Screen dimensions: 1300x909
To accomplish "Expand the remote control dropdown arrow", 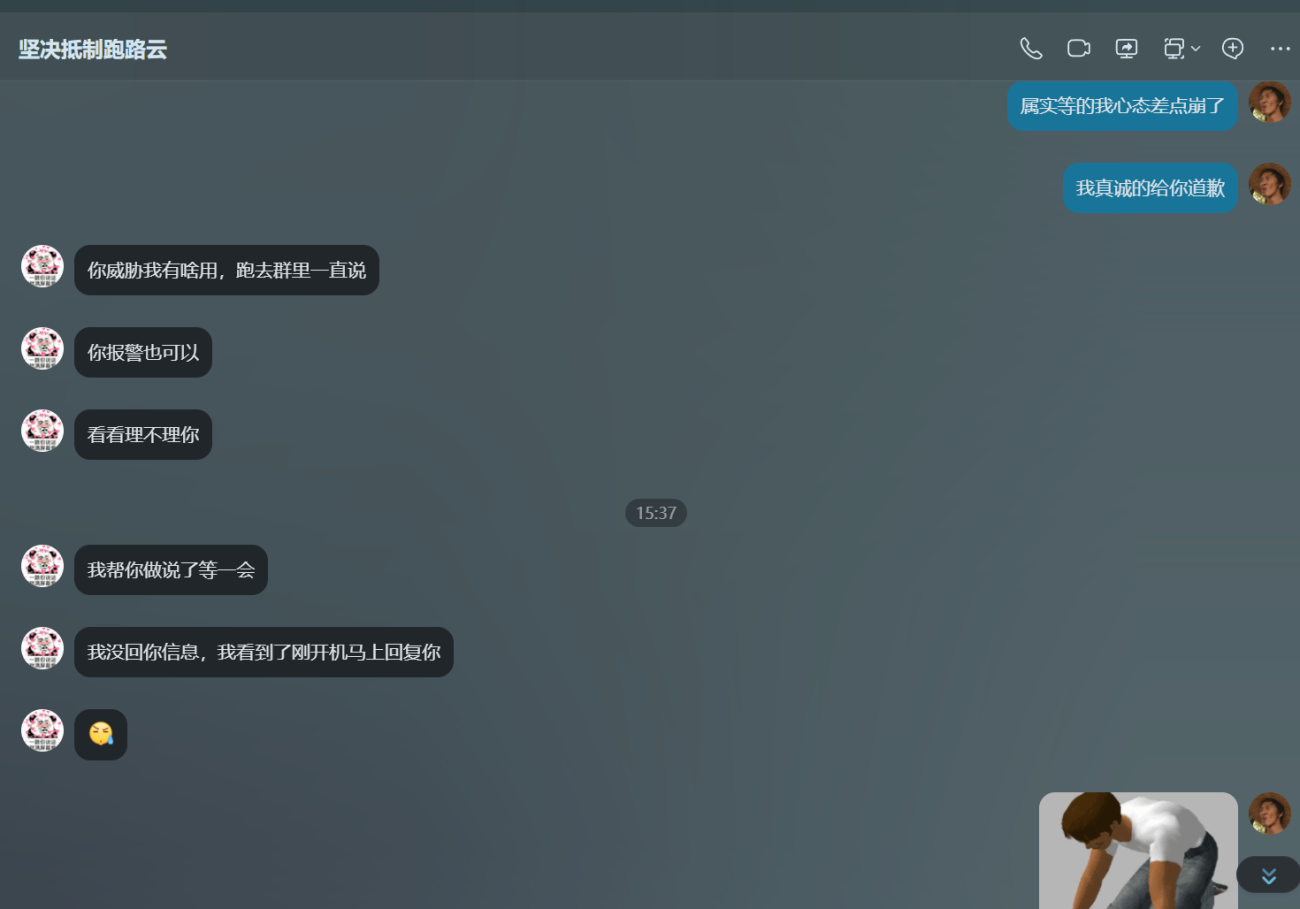I will click(x=1196, y=49).
